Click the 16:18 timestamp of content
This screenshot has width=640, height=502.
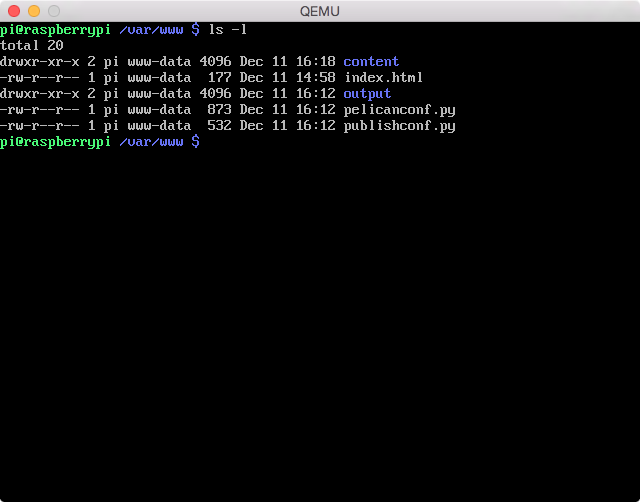(316, 62)
